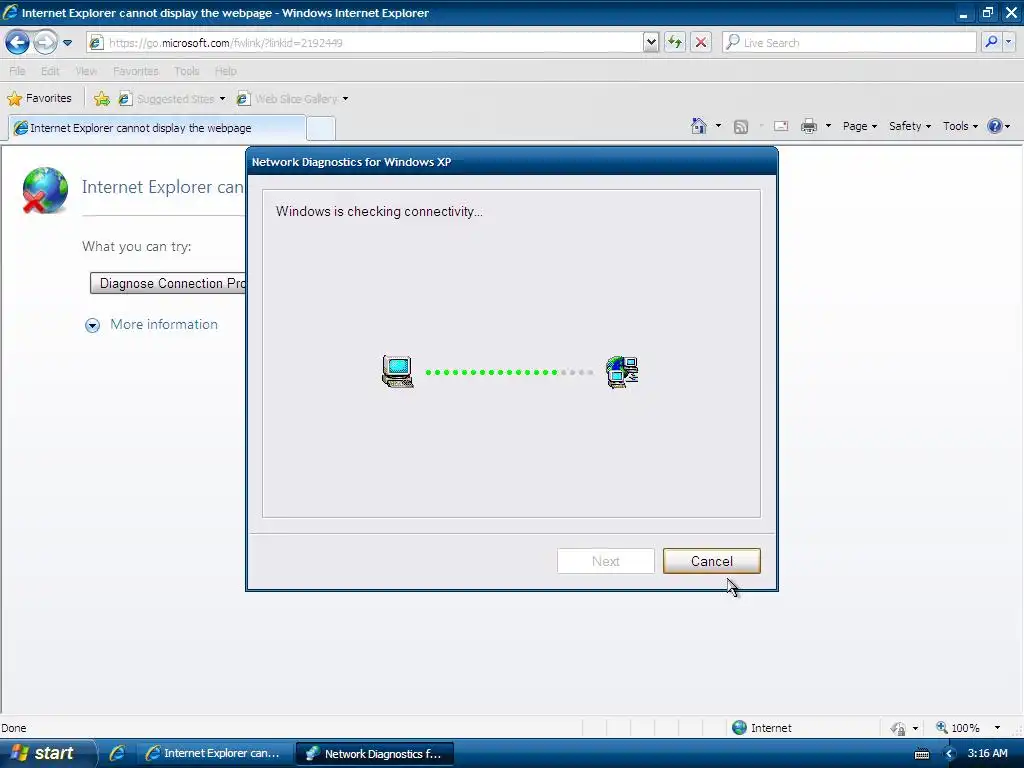Image resolution: width=1024 pixels, height=768 pixels.
Task: Open the Tools command bar menu
Action: coord(960,126)
